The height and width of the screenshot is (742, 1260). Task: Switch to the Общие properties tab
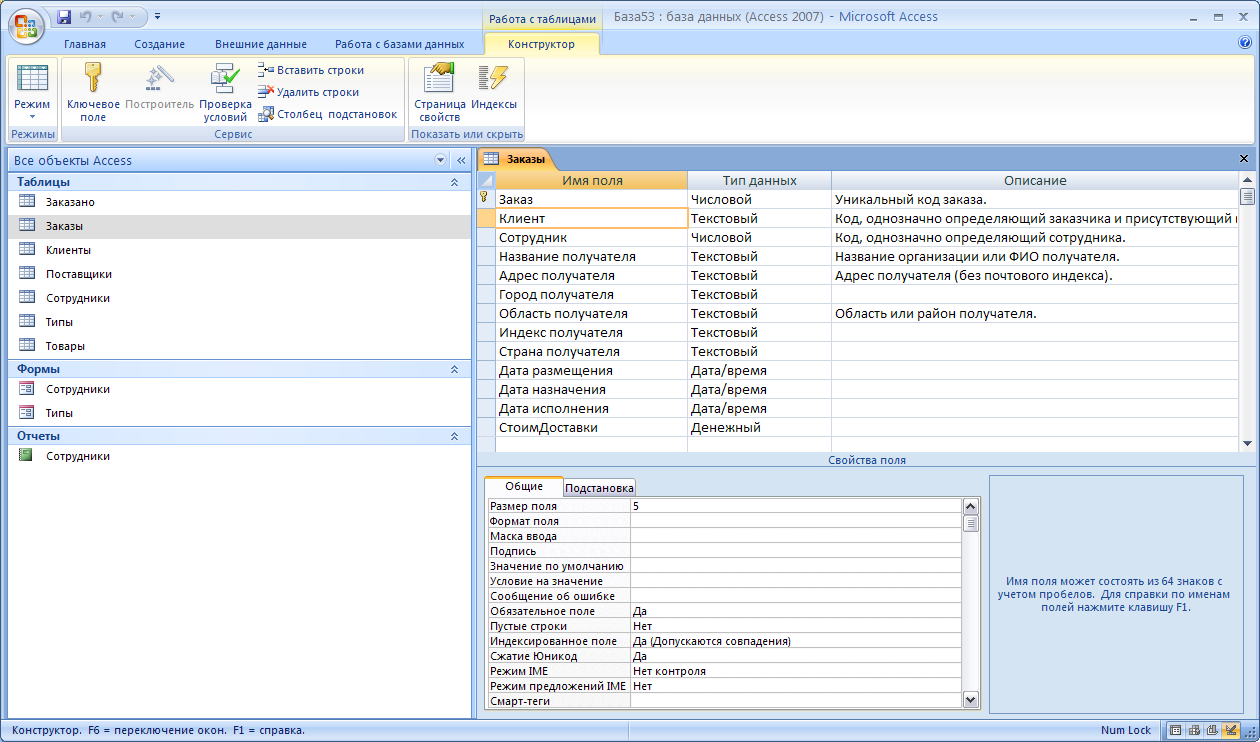click(524, 486)
